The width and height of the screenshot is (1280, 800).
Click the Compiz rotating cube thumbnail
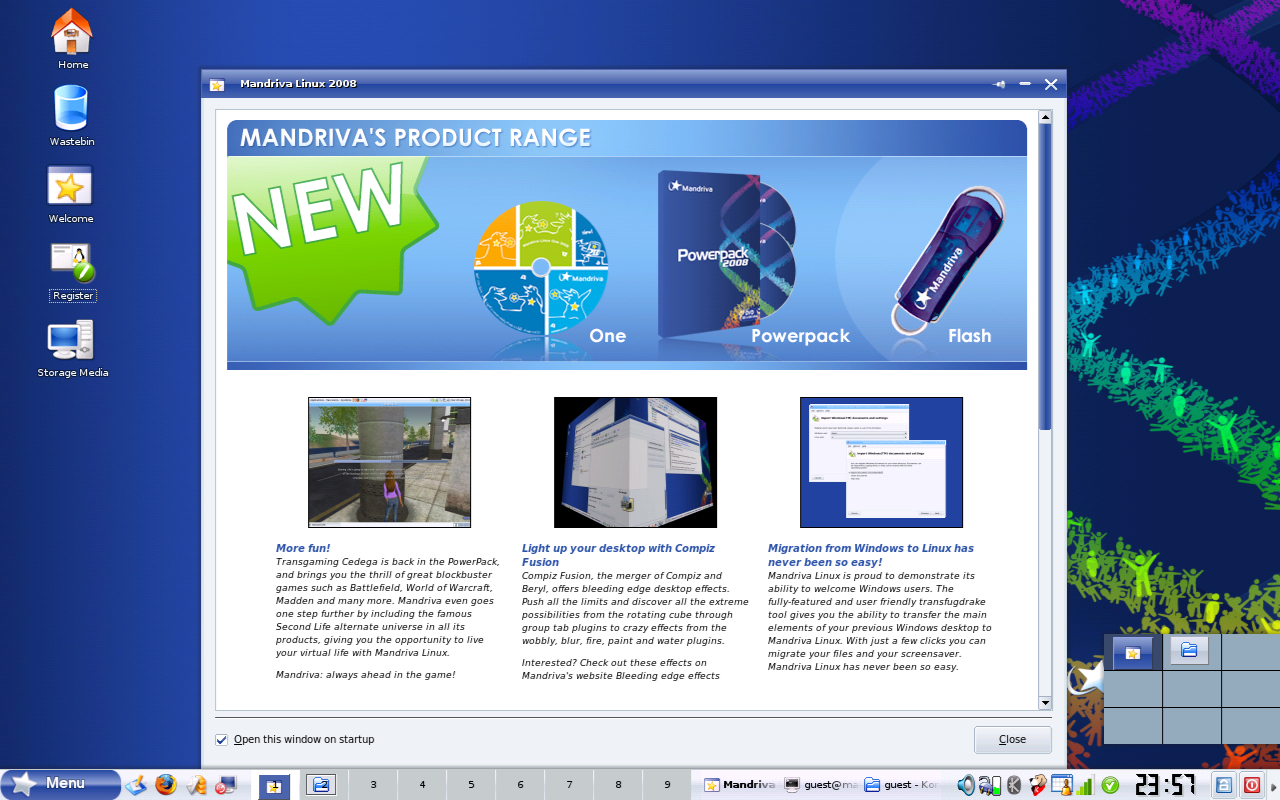pos(635,462)
